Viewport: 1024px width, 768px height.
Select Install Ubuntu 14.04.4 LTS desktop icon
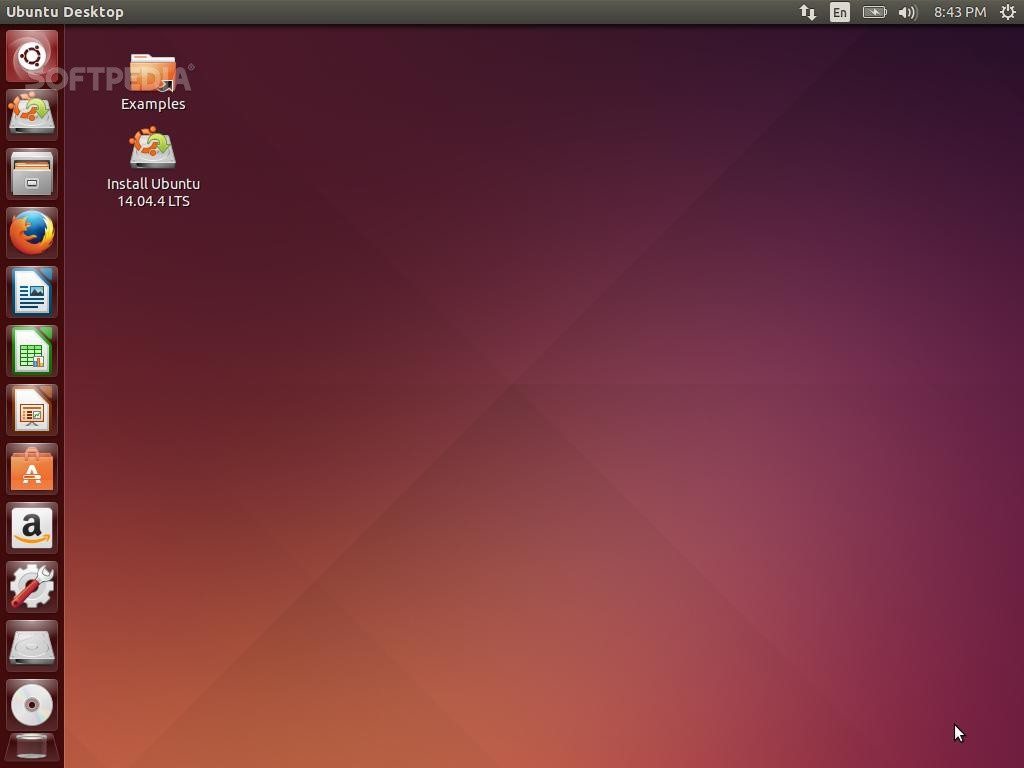tap(153, 167)
